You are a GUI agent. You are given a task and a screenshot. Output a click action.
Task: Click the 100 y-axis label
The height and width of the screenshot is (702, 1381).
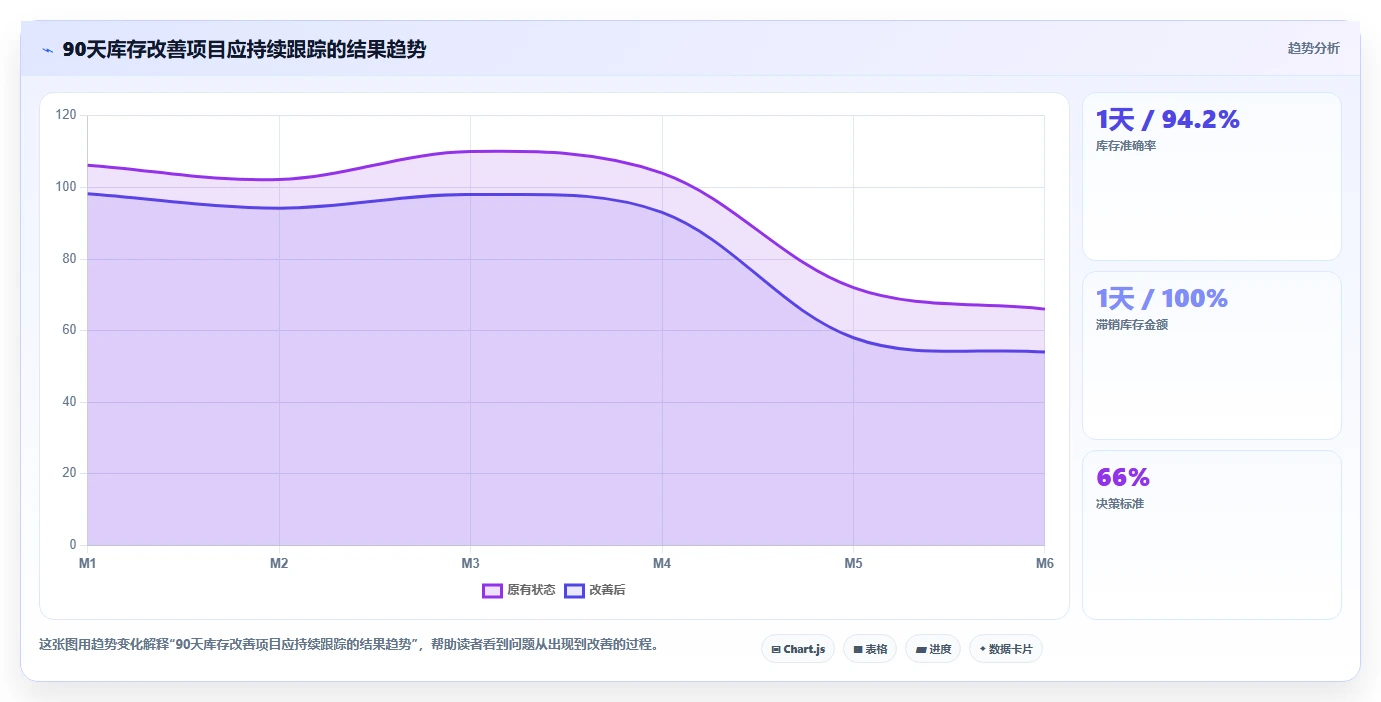coord(66,187)
